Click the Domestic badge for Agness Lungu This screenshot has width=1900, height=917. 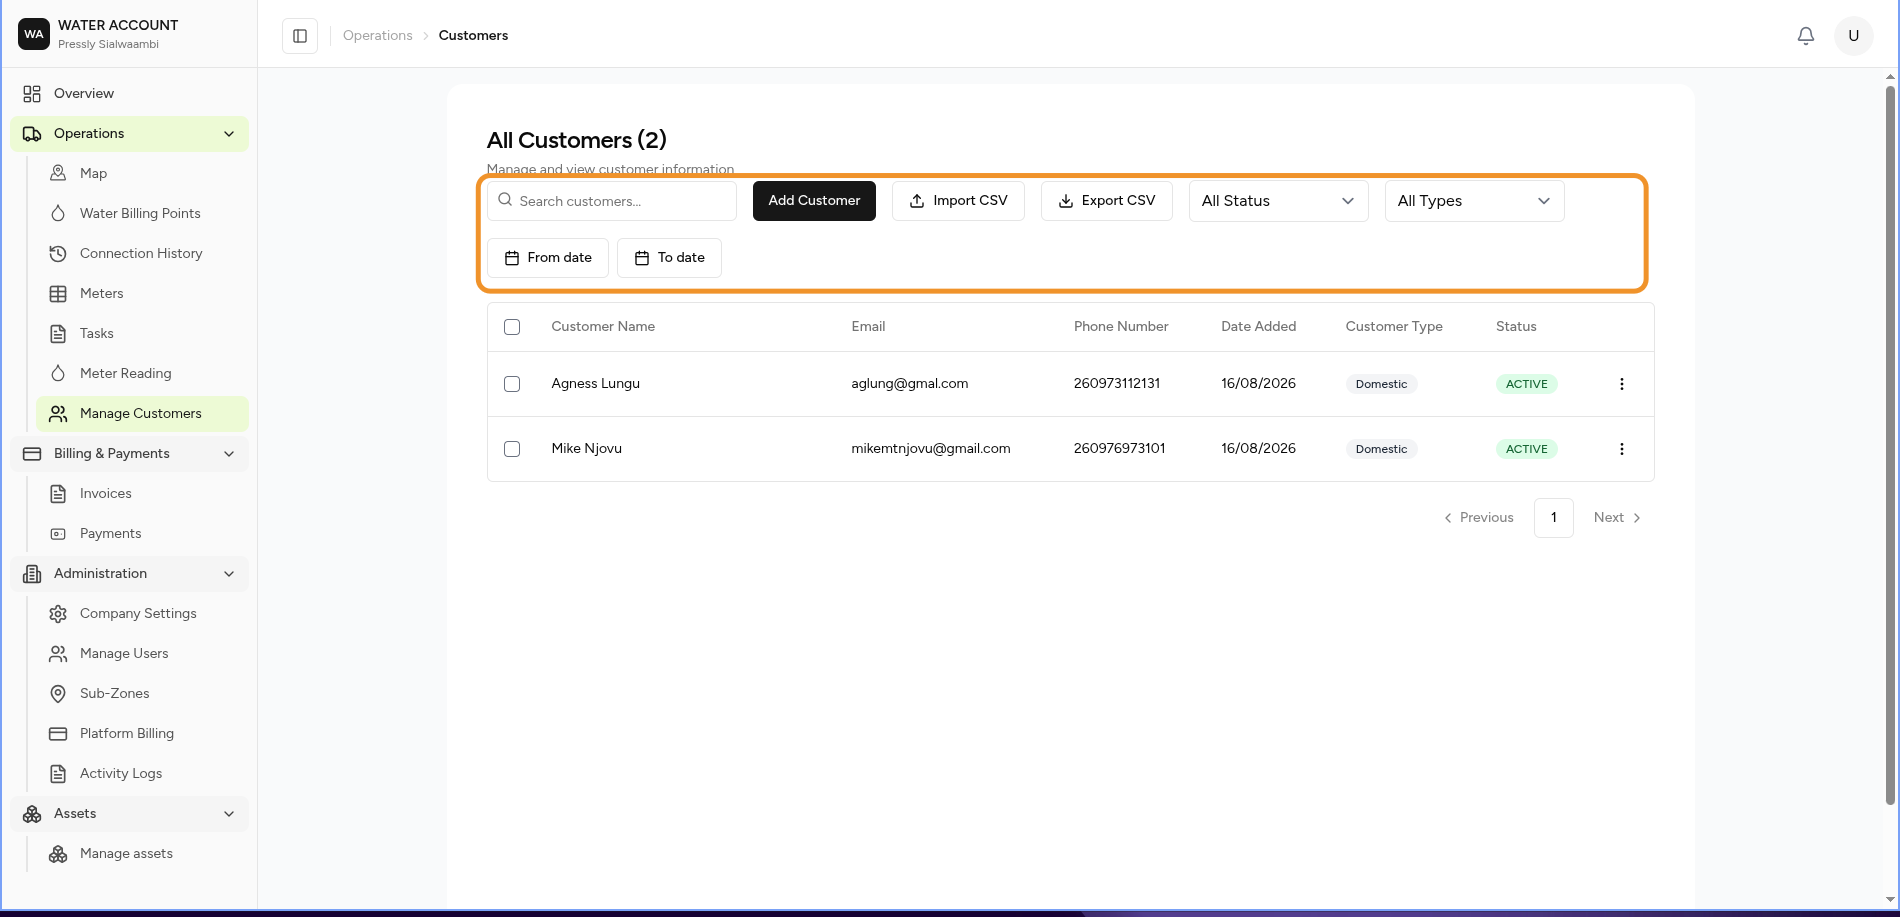coord(1381,384)
